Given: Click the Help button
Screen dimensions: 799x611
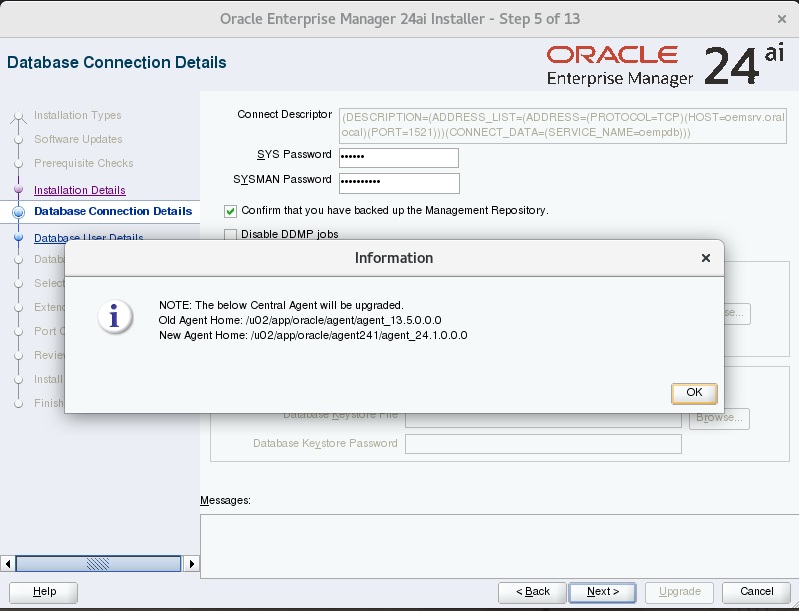Looking at the screenshot, I should coord(44,592).
